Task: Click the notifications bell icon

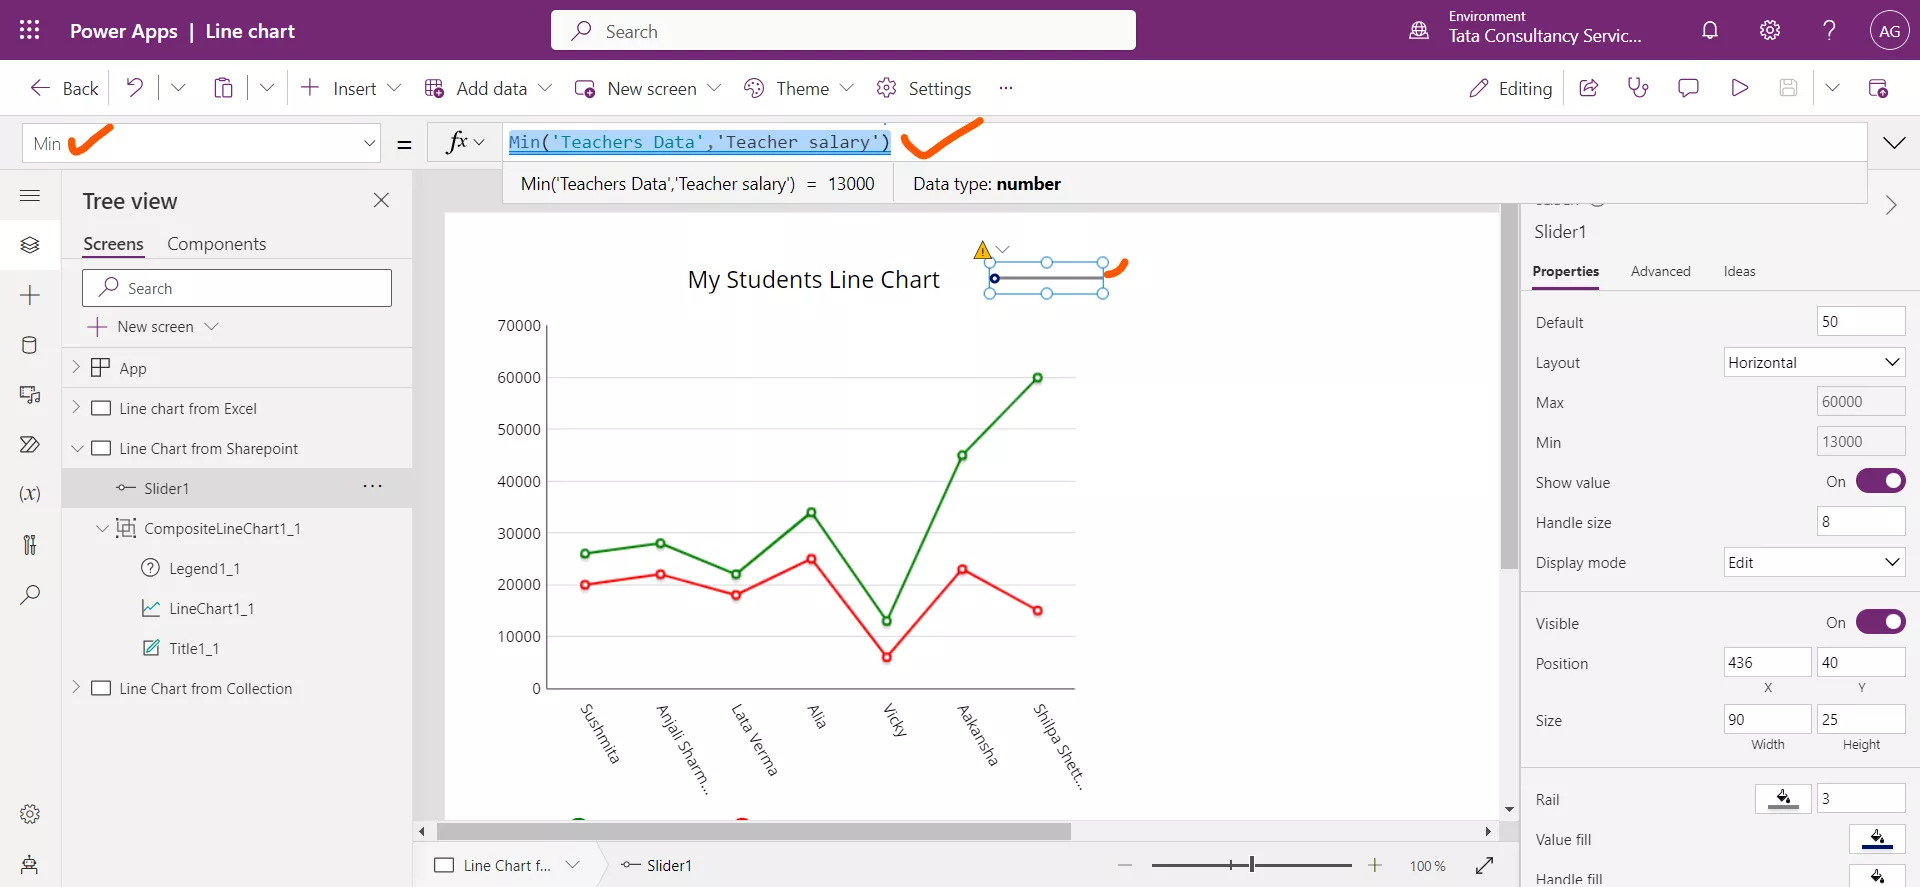Action: pyautogui.click(x=1710, y=30)
